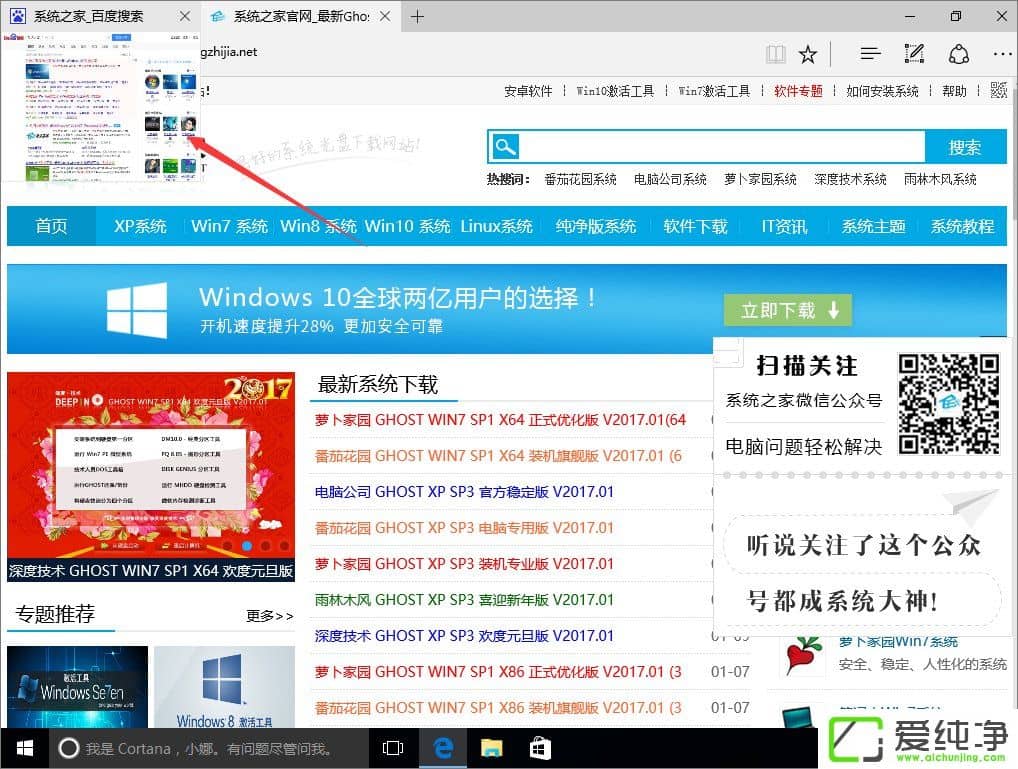The height and width of the screenshot is (769, 1018).
Task: Open File Explorer from the taskbar
Action: point(490,747)
